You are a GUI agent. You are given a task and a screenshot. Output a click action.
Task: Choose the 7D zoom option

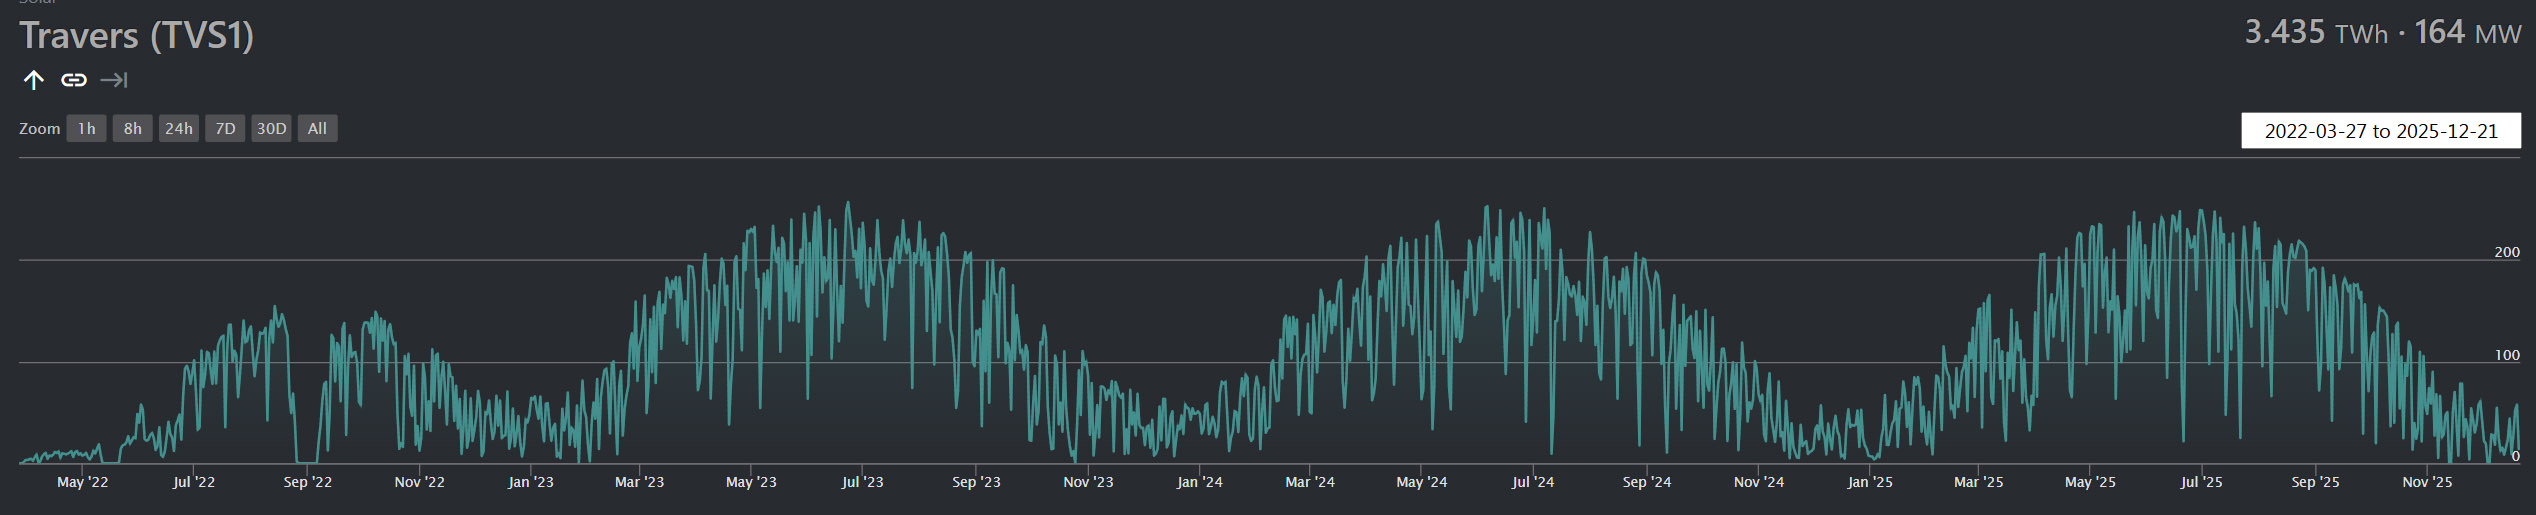click(x=225, y=129)
